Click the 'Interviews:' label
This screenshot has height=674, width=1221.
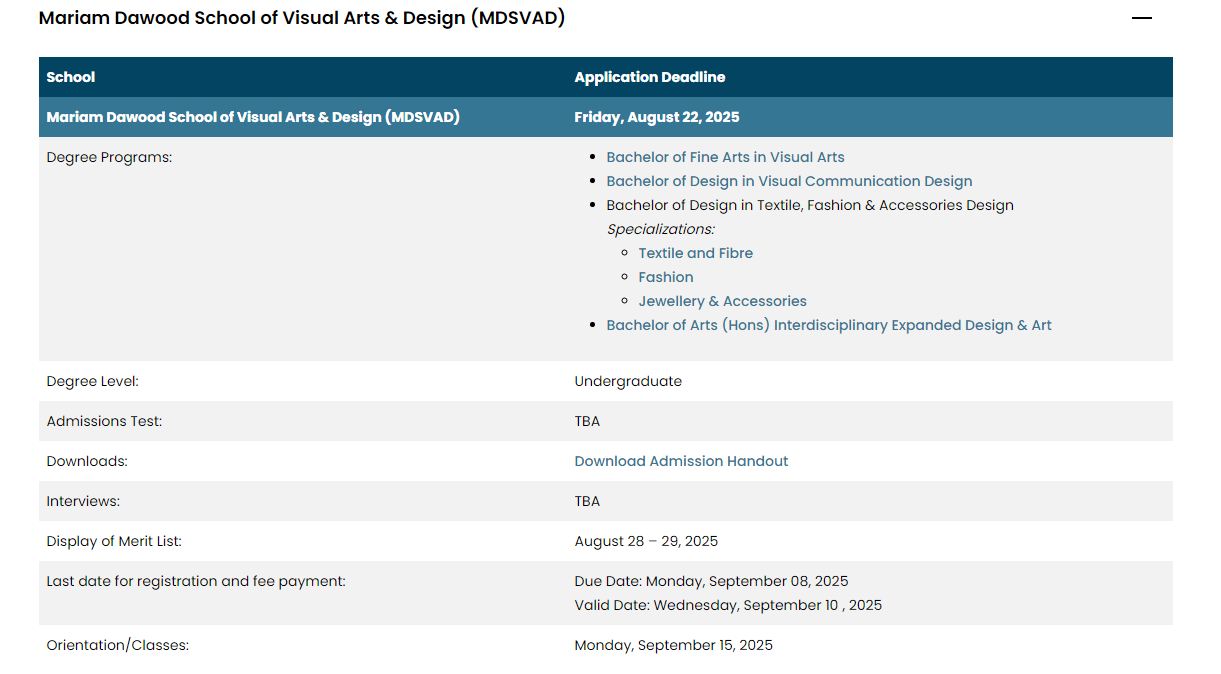coord(83,501)
